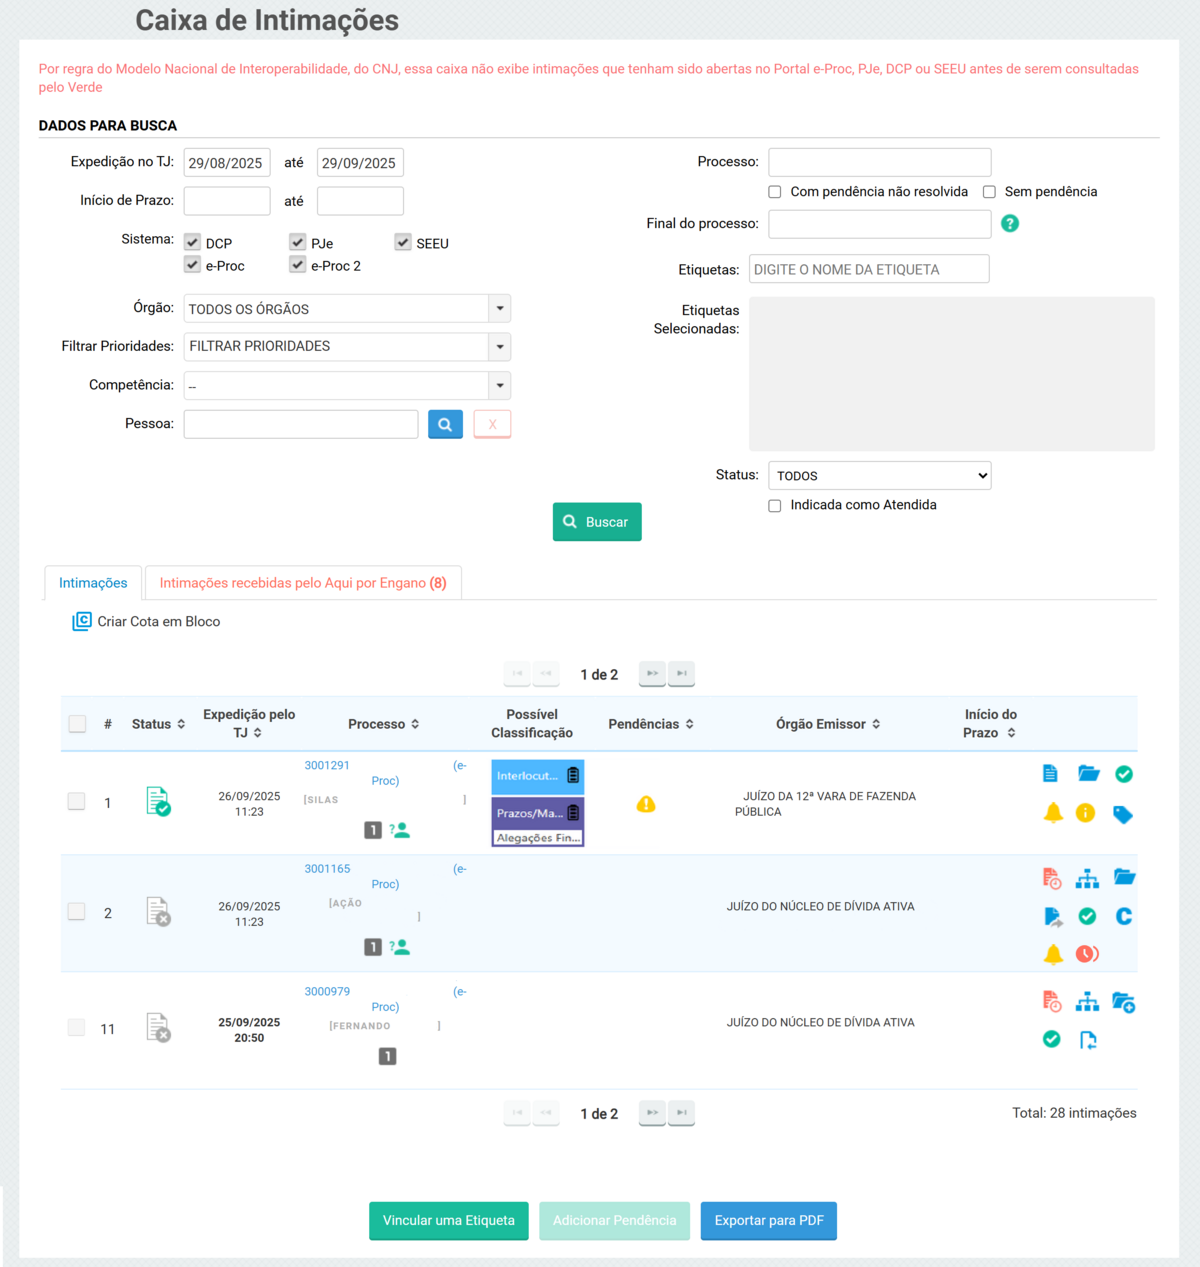The height and width of the screenshot is (1267, 1200).
Task: Open the Status select showing TODOS
Action: pos(879,476)
